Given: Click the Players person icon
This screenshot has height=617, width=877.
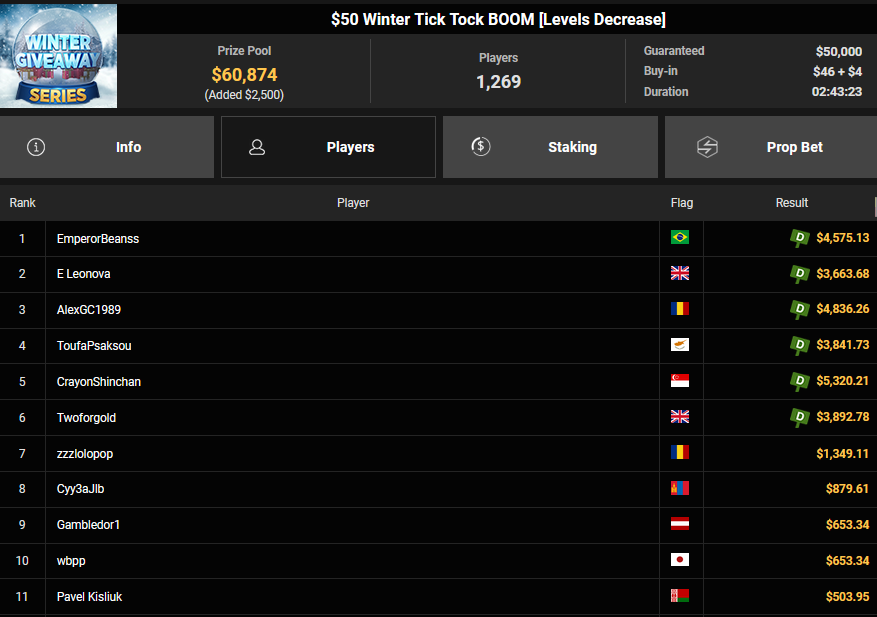Looking at the screenshot, I should [x=257, y=147].
